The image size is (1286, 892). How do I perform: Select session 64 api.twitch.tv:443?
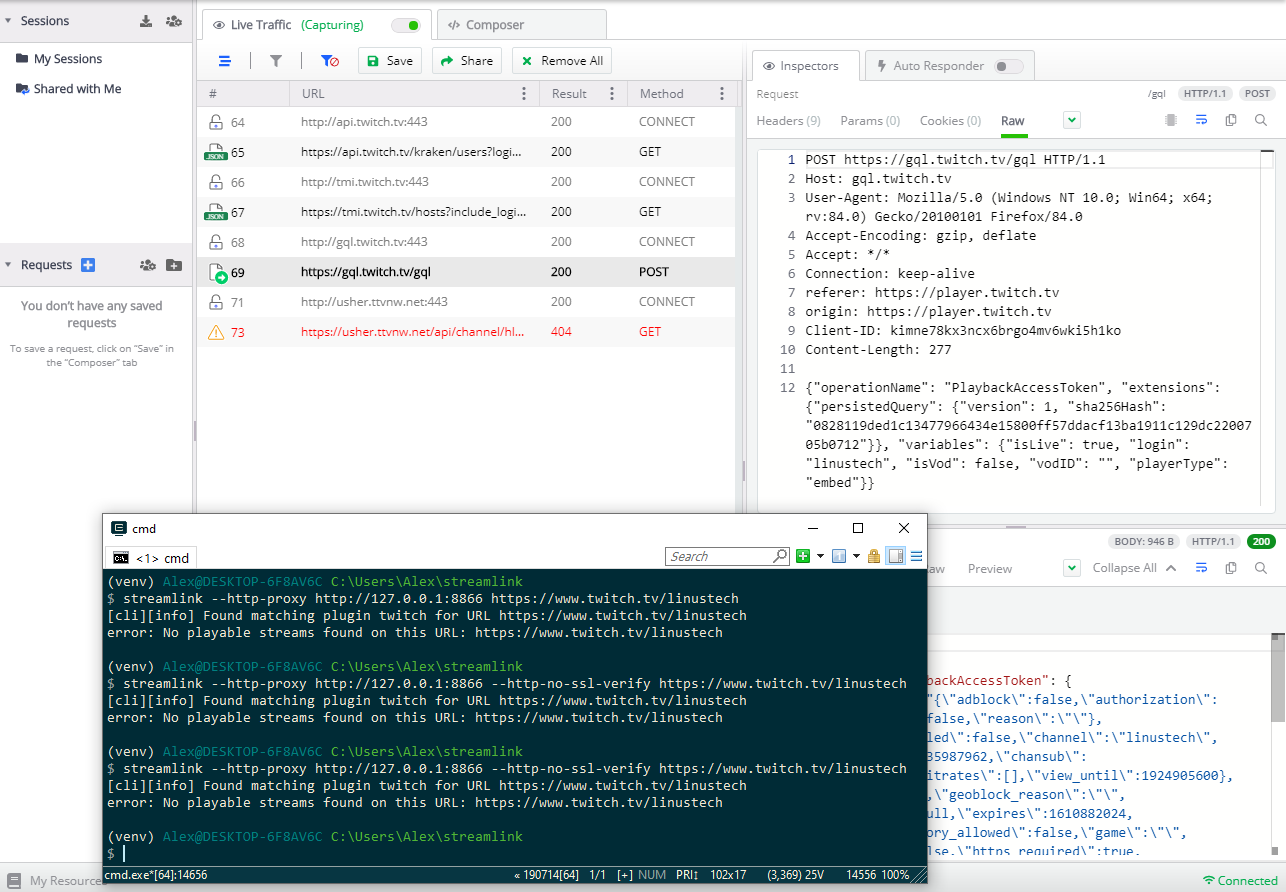[466, 122]
